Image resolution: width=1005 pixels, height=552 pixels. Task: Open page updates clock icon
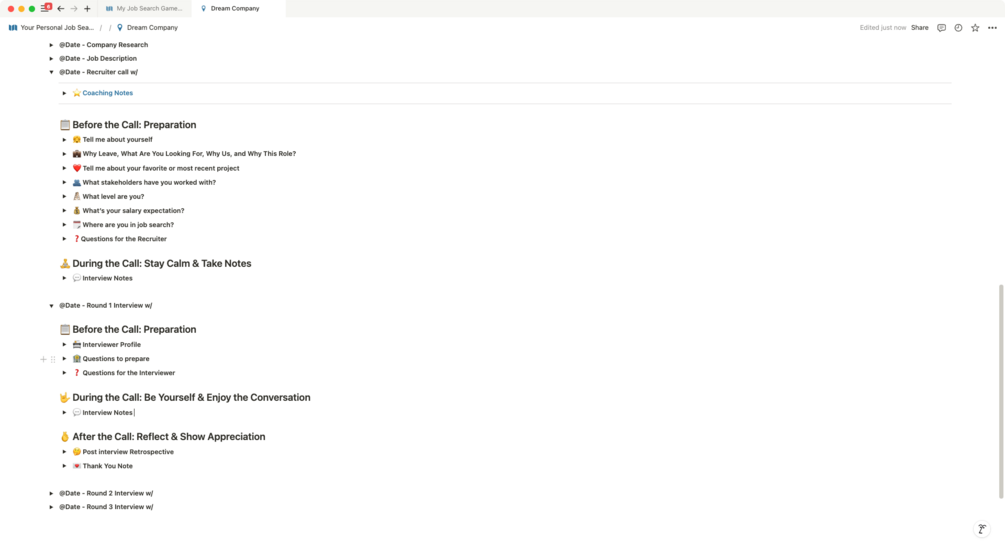(958, 28)
